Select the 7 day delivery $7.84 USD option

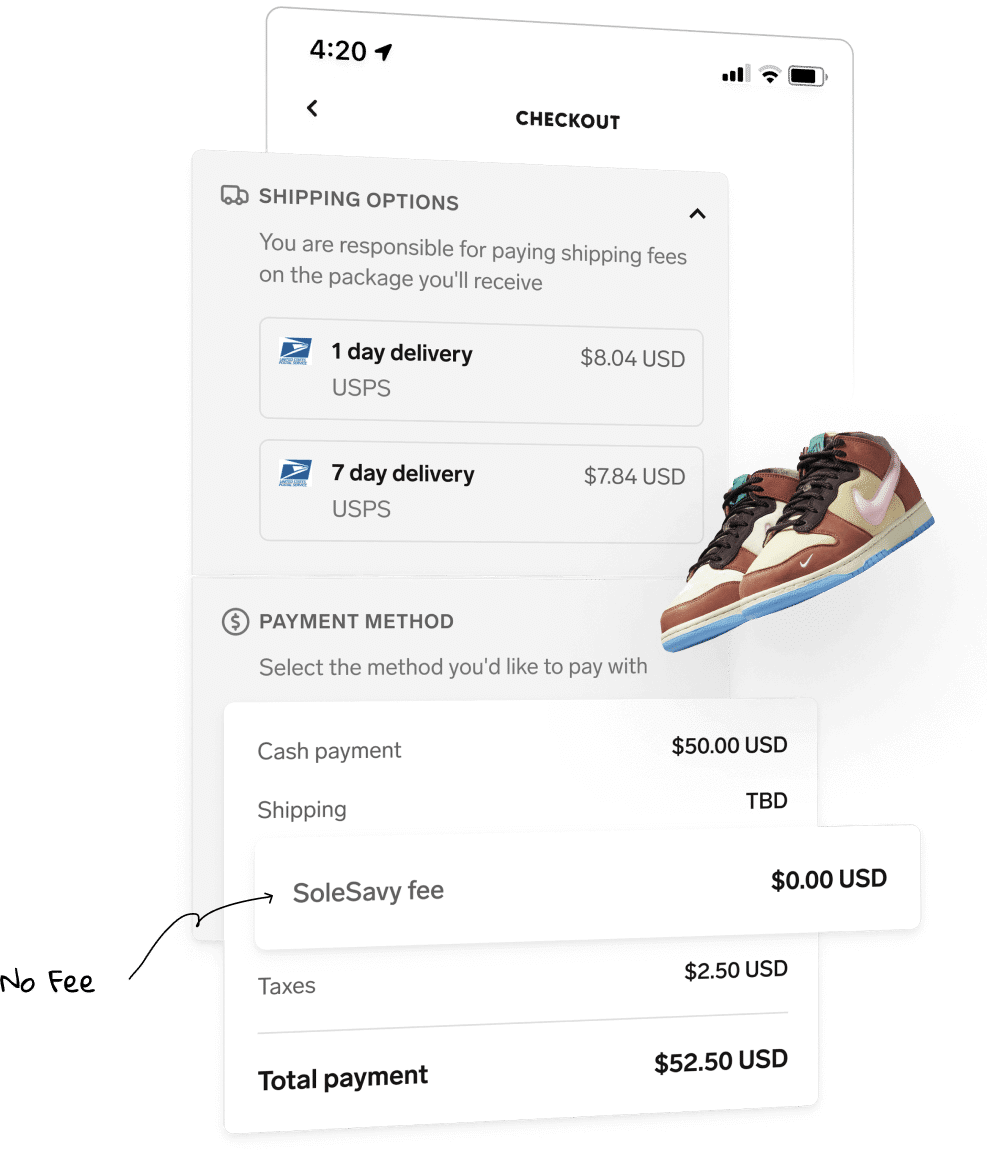(481, 493)
